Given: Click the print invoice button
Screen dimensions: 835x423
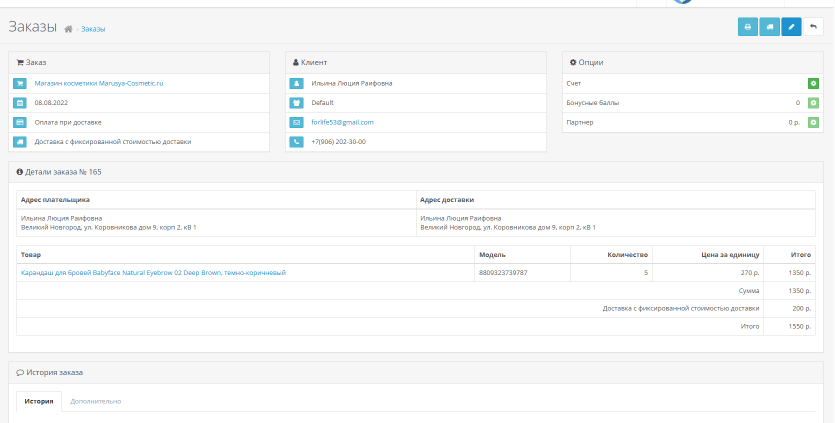Looking at the screenshot, I should 748,27.
